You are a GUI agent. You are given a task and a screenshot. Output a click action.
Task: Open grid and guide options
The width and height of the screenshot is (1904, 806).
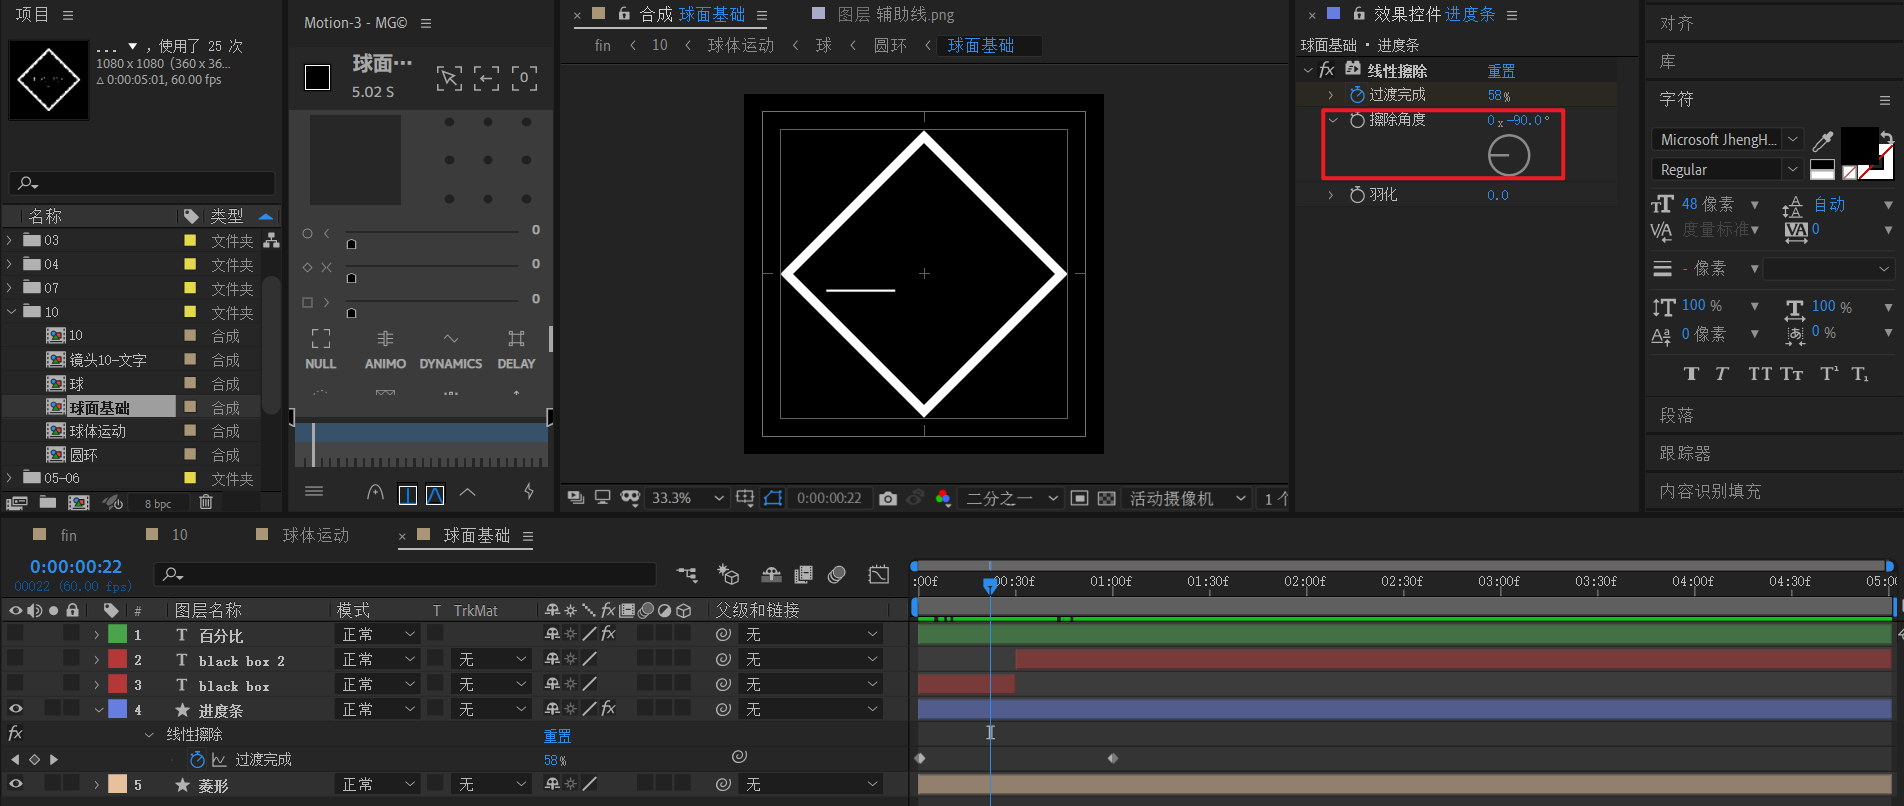(x=745, y=498)
